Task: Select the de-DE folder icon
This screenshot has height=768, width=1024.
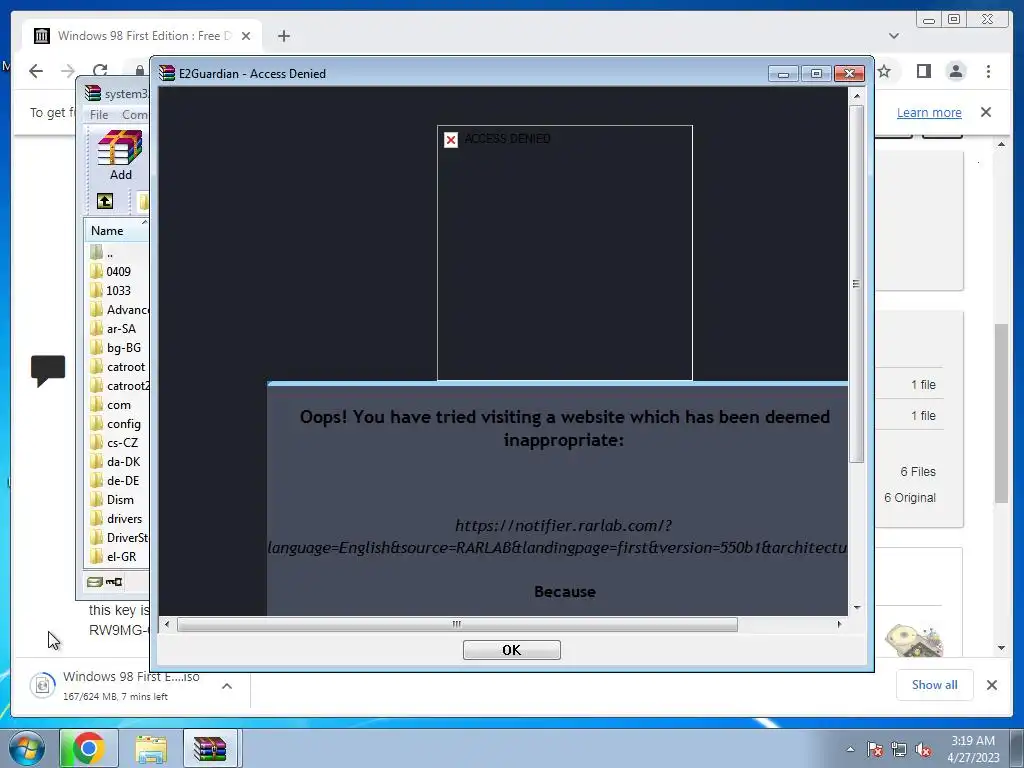Action: coord(97,481)
